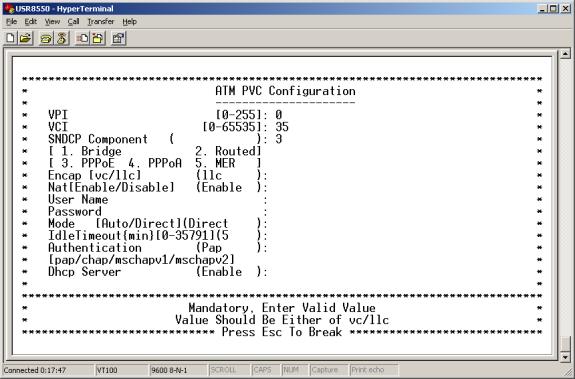The height and width of the screenshot is (379, 575).
Task: Click the Properties toolbar icon
Action: coord(118,38)
